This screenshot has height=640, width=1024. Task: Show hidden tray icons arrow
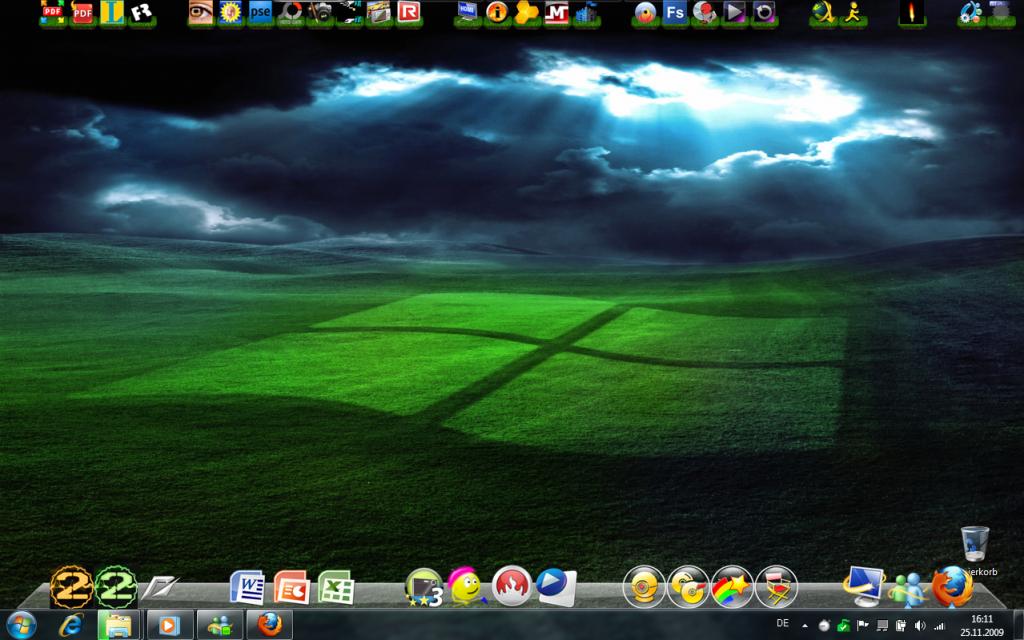[805, 626]
